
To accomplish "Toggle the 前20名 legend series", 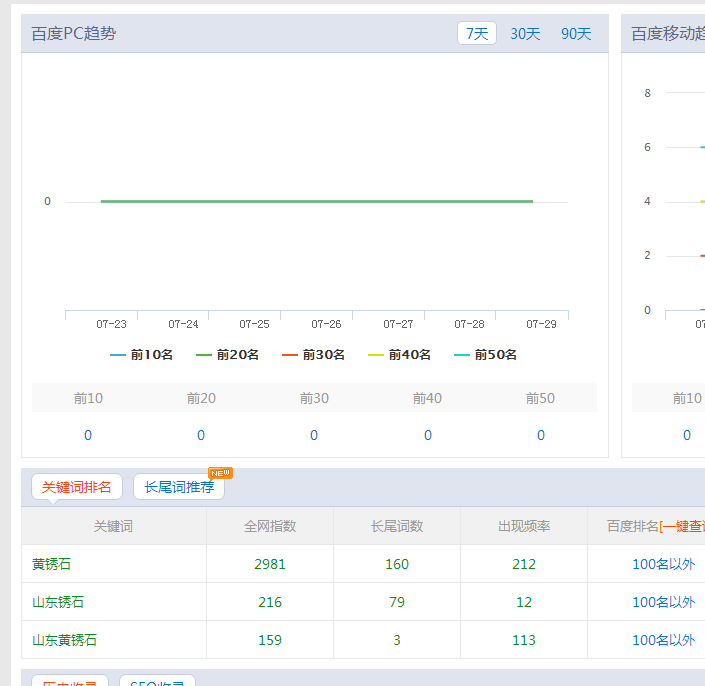I will pos(227,355).
